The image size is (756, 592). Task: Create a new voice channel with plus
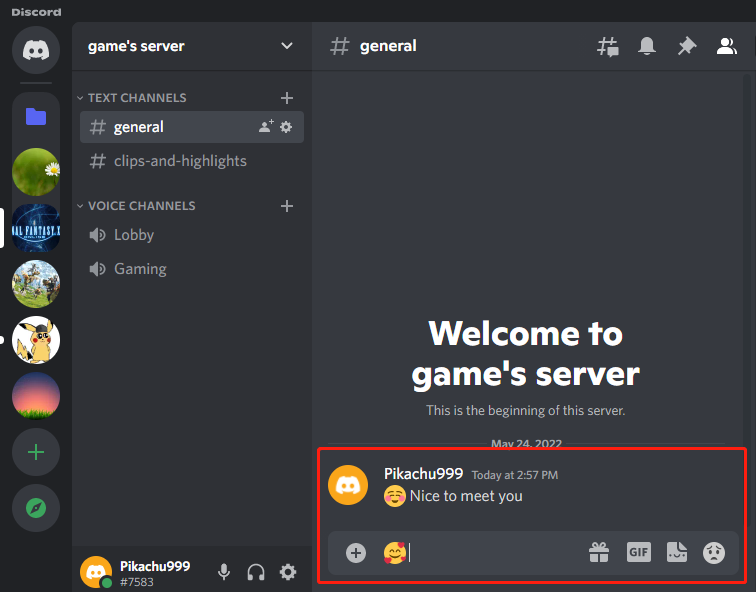tap(287, 206)
